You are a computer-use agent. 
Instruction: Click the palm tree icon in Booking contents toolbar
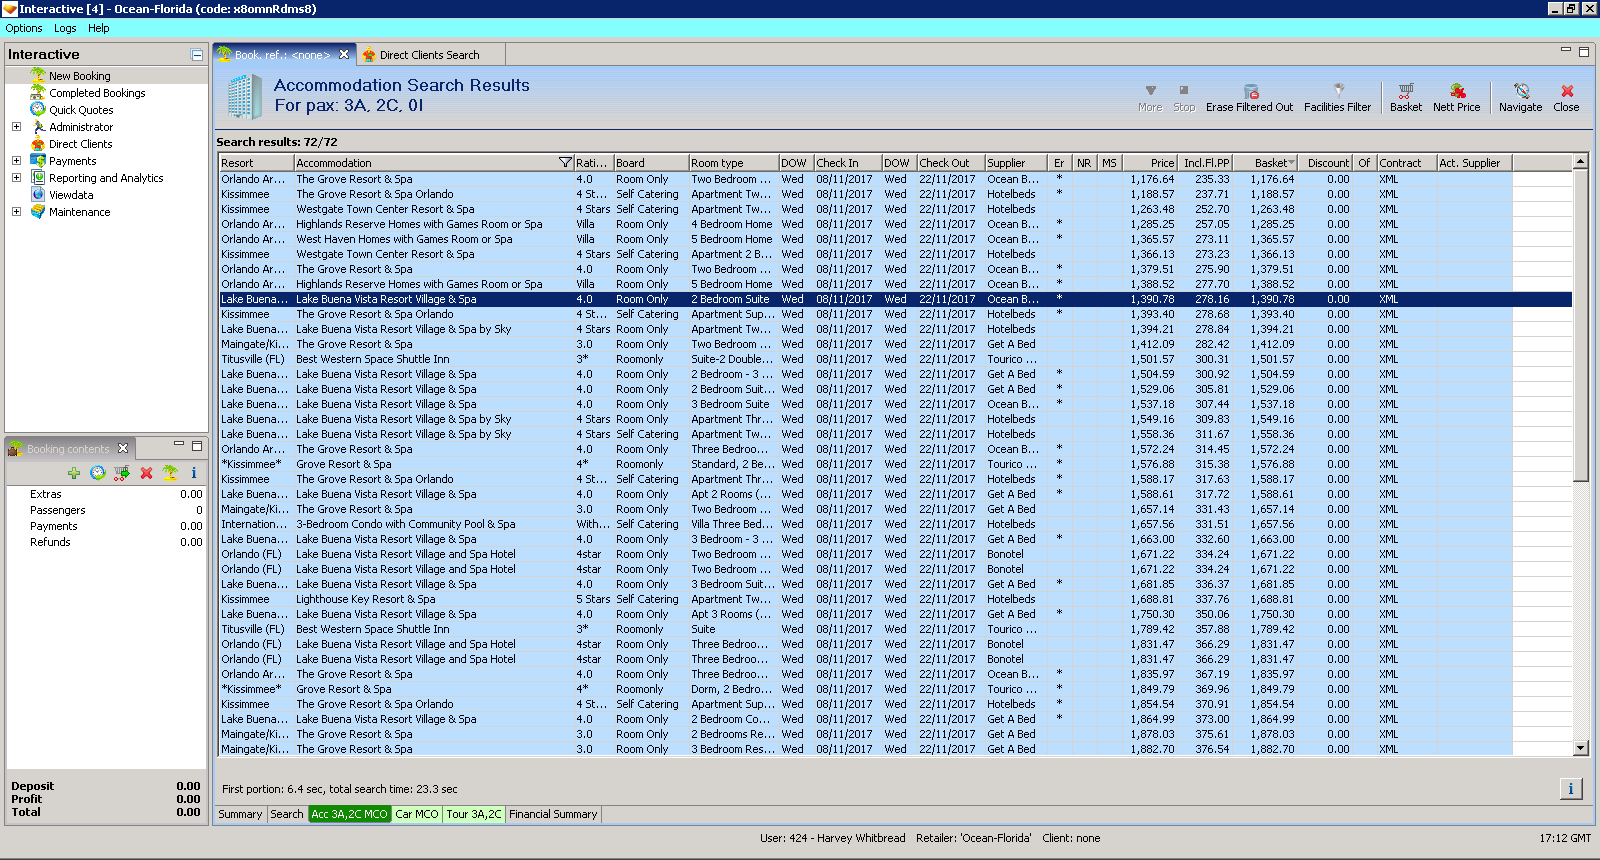(170, 473)
